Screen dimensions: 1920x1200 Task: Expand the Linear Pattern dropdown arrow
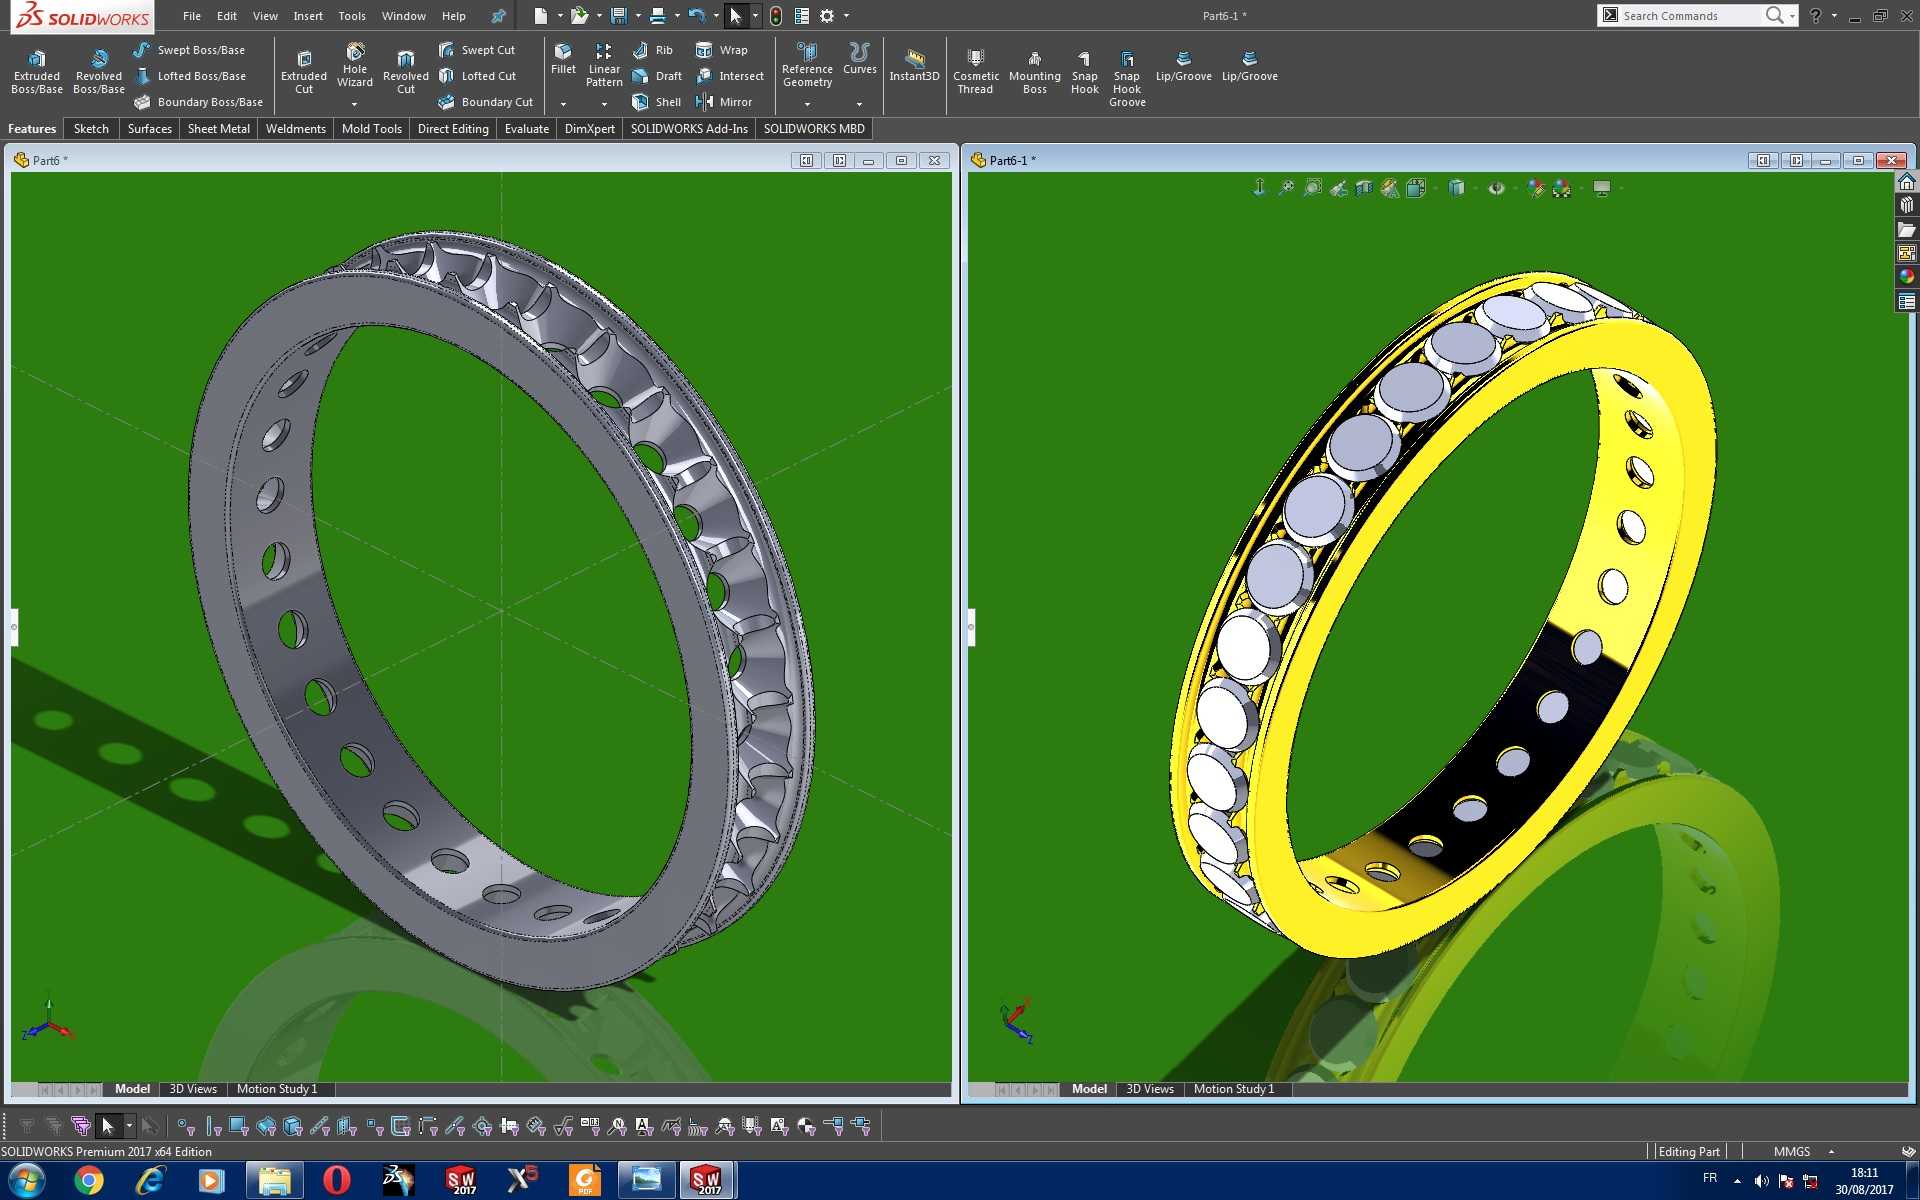pyautogui.click(x=604, y=104)
